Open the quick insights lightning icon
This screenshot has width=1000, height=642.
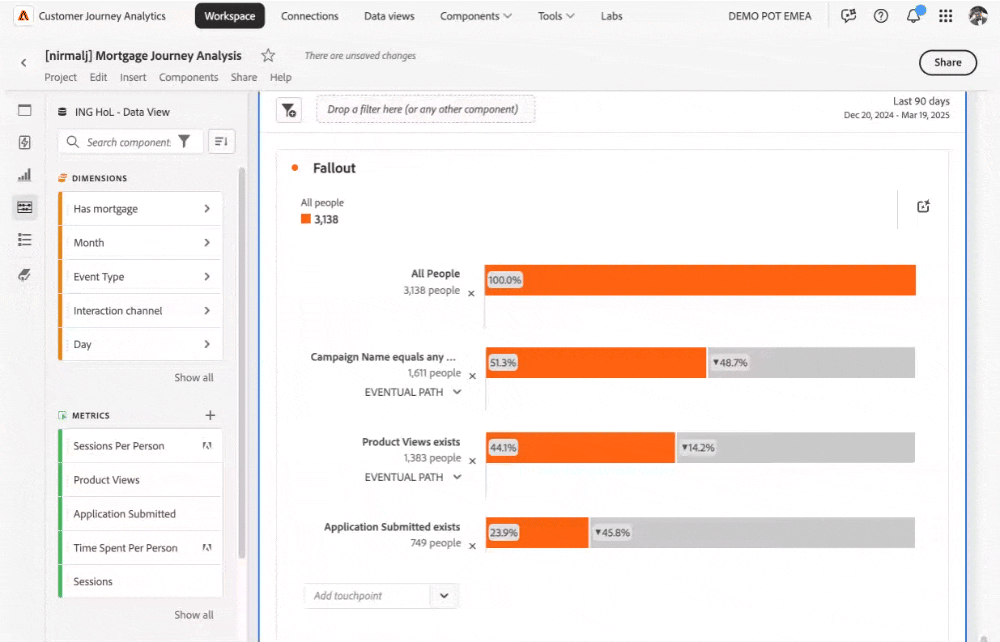[25, 142]
